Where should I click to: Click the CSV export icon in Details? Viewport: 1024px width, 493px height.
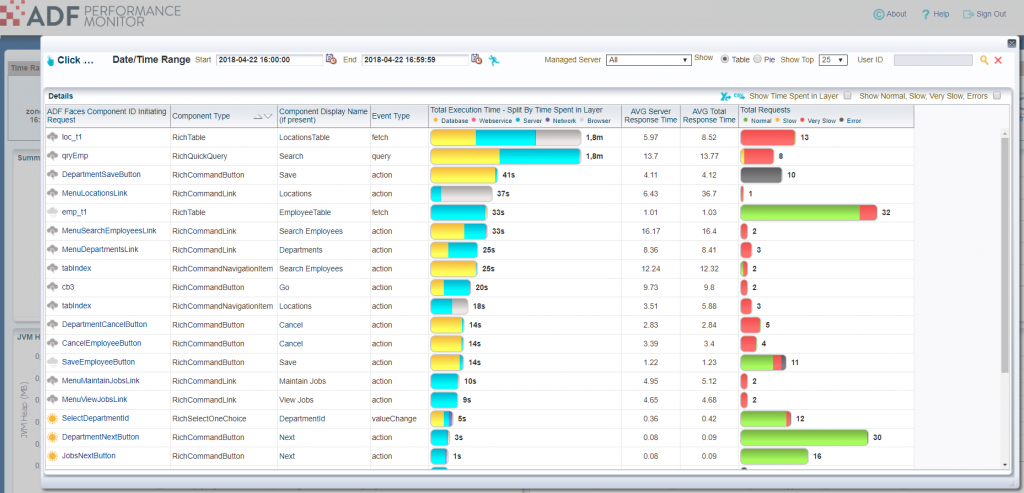tap(738, 95)
